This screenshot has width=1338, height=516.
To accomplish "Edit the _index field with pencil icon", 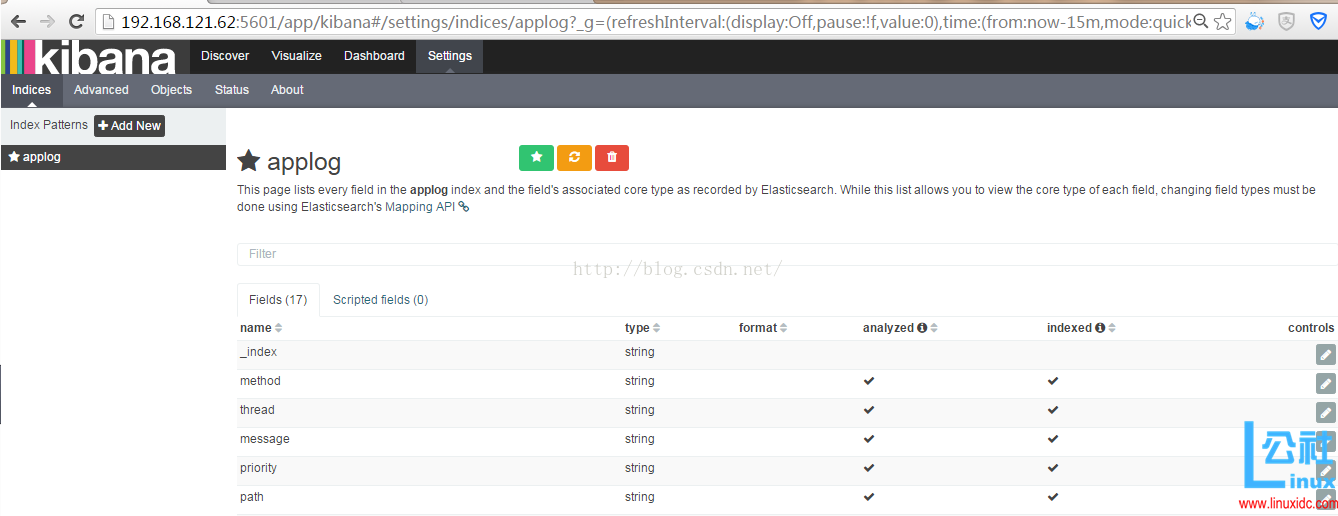I will 1325,354.
